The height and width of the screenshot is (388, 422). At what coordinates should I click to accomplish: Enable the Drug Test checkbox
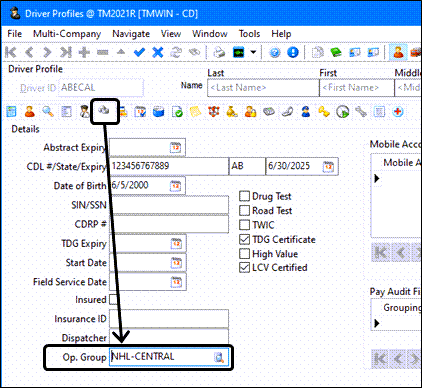coord(245,196)
